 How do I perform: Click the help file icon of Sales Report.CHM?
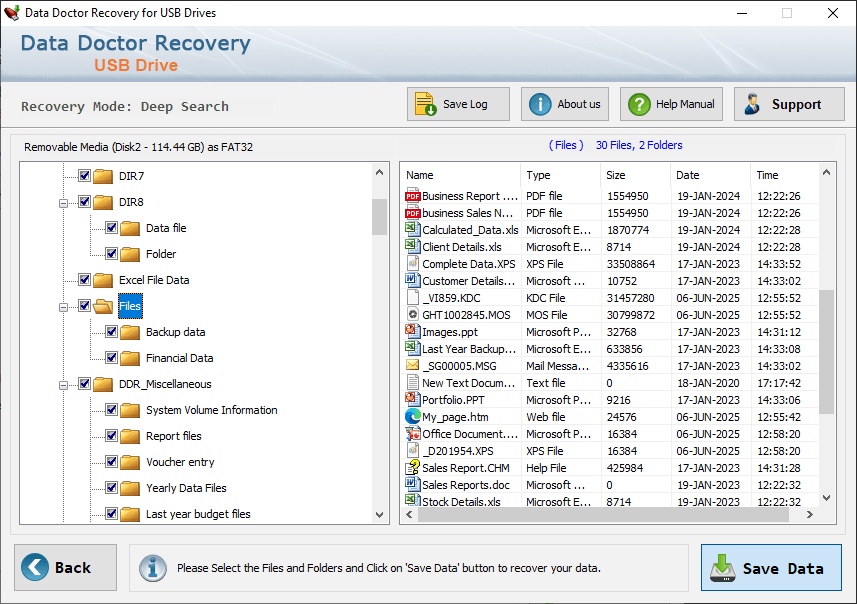click(x=413, y=467)
